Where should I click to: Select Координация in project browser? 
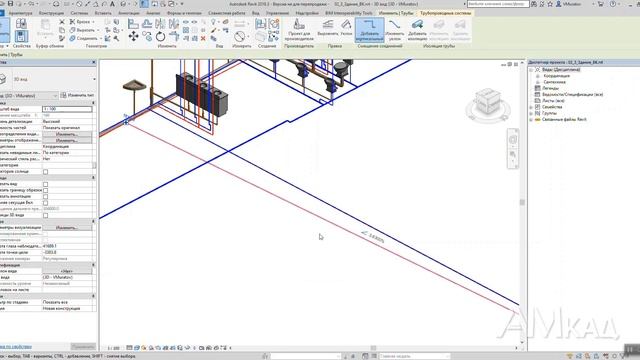pyautogui.click(x=556, y=76)
